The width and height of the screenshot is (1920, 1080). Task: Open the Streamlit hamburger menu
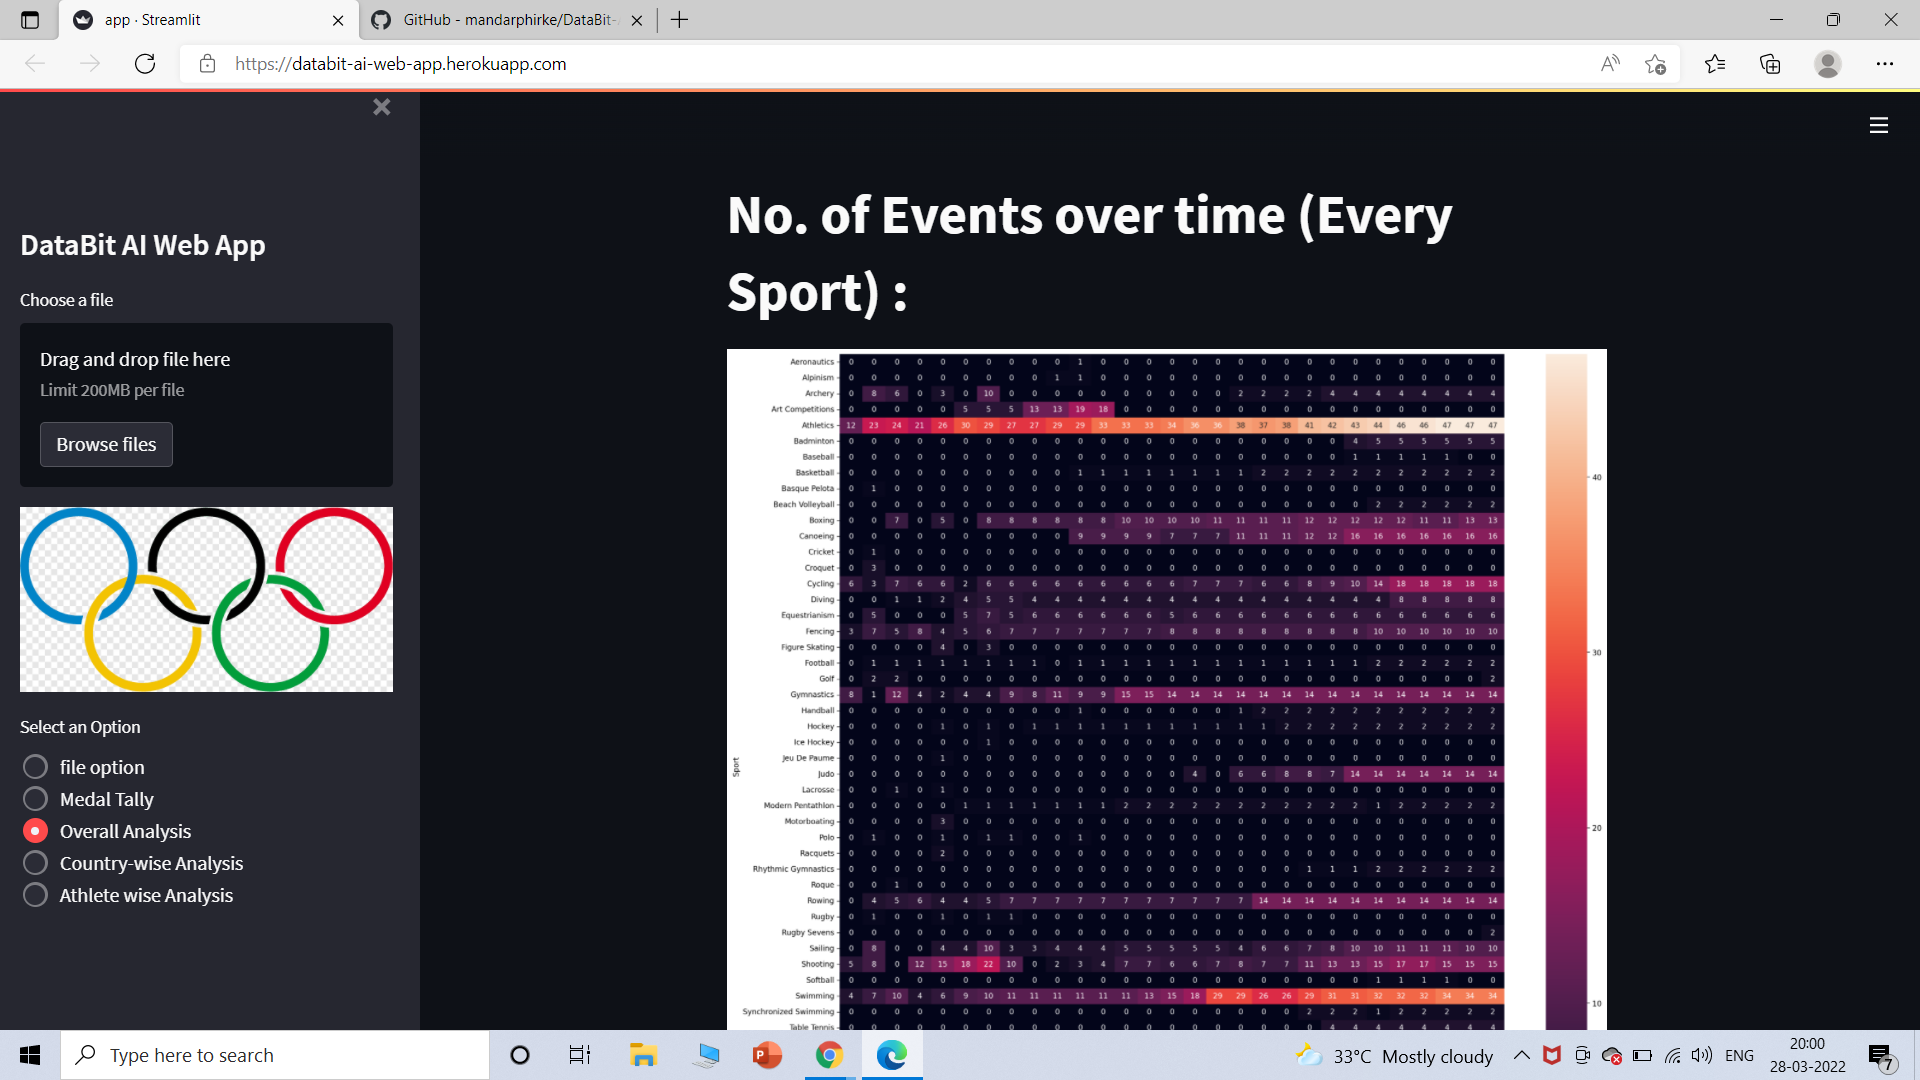coord(1878,125)
